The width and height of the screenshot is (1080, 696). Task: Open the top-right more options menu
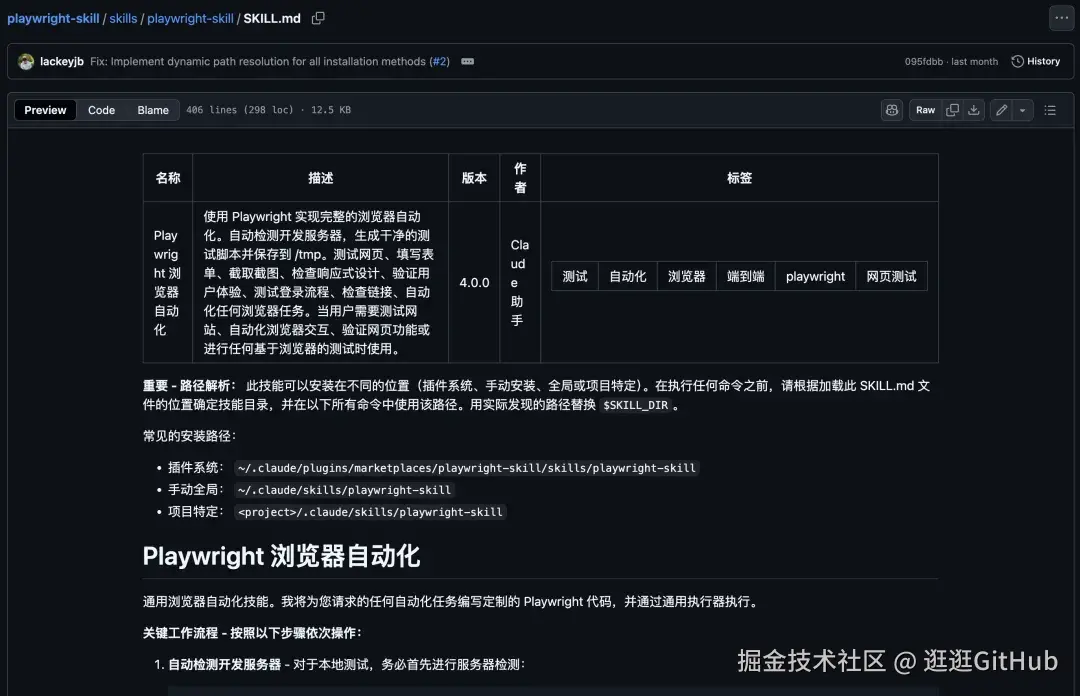coord(1062,18)
